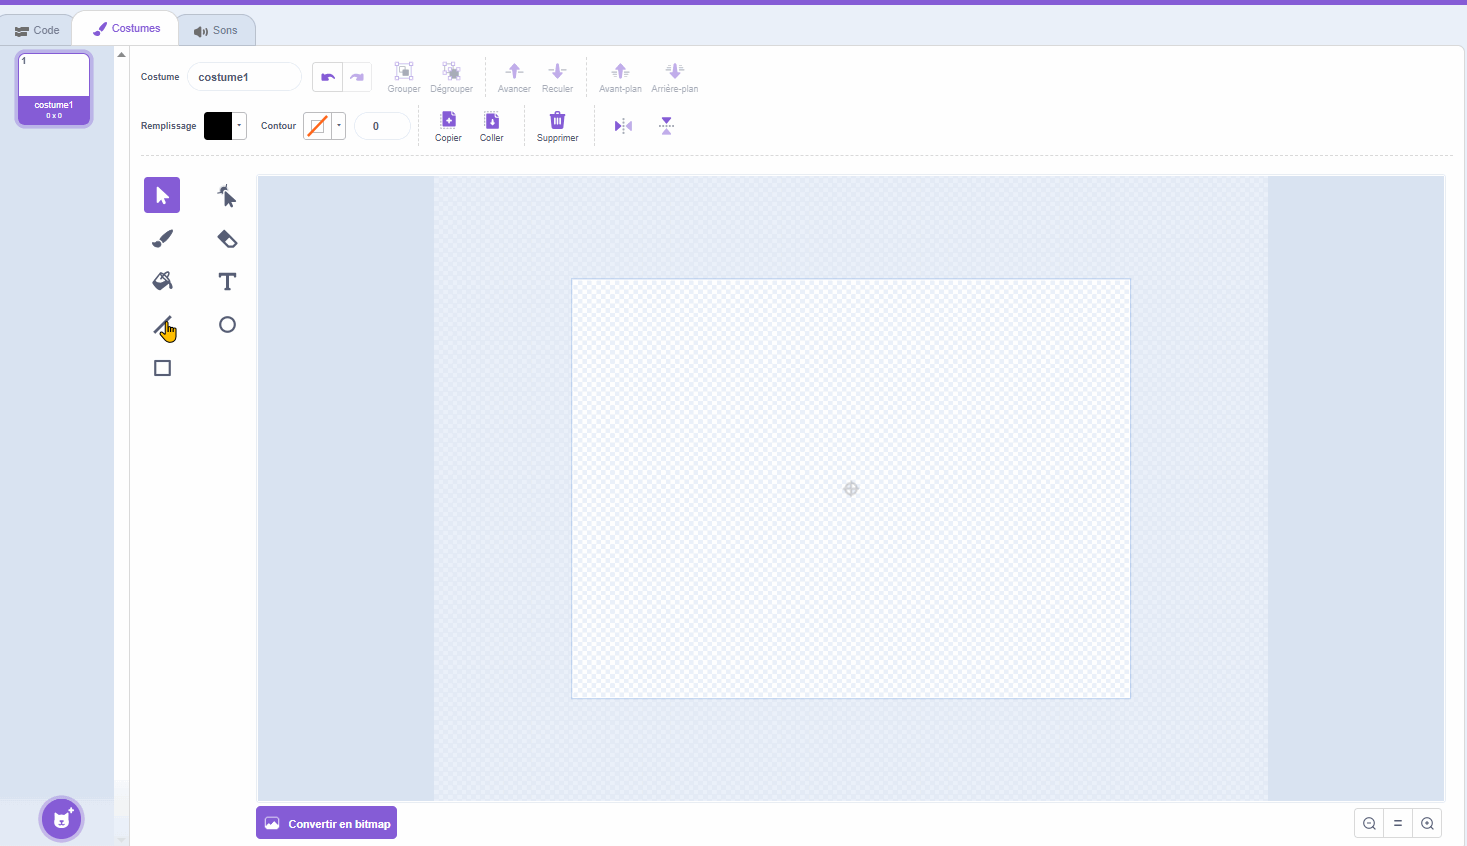The width and height of the screenshot is (1467, 846).
Task: Click the black Remplissage color swatch
Action: 218,126
